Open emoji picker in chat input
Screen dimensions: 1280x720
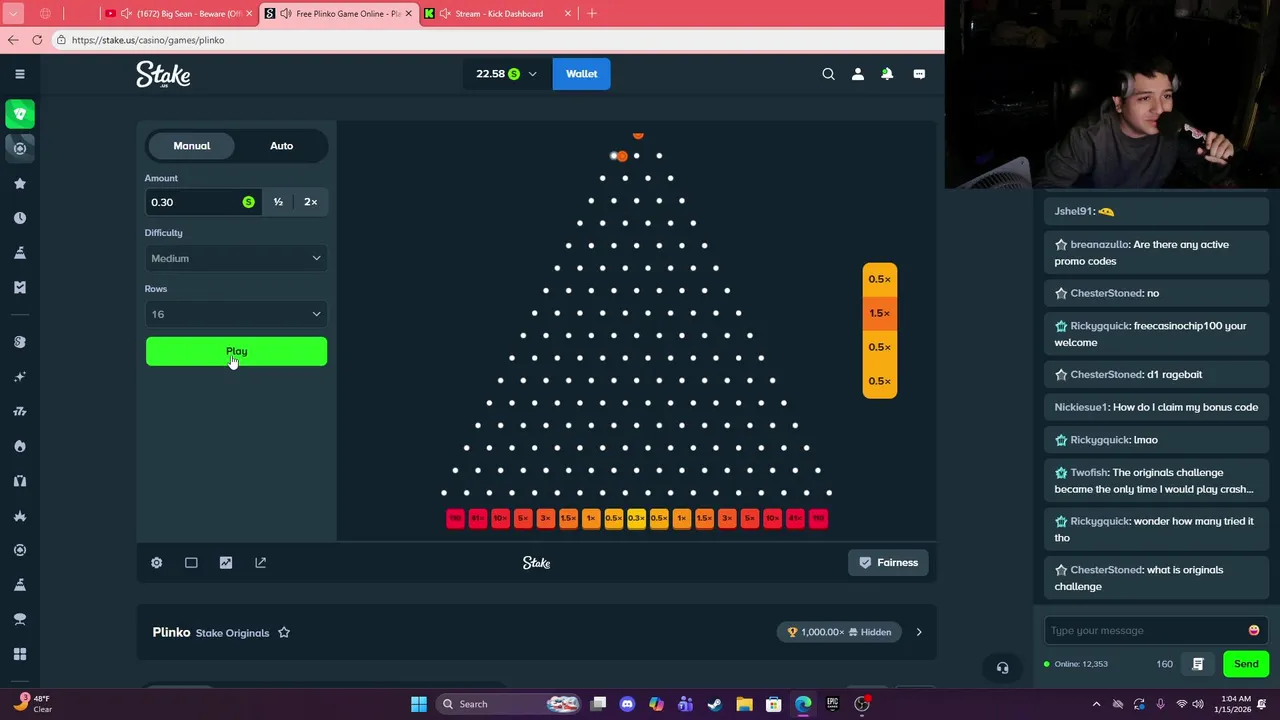click(1254, 630)
